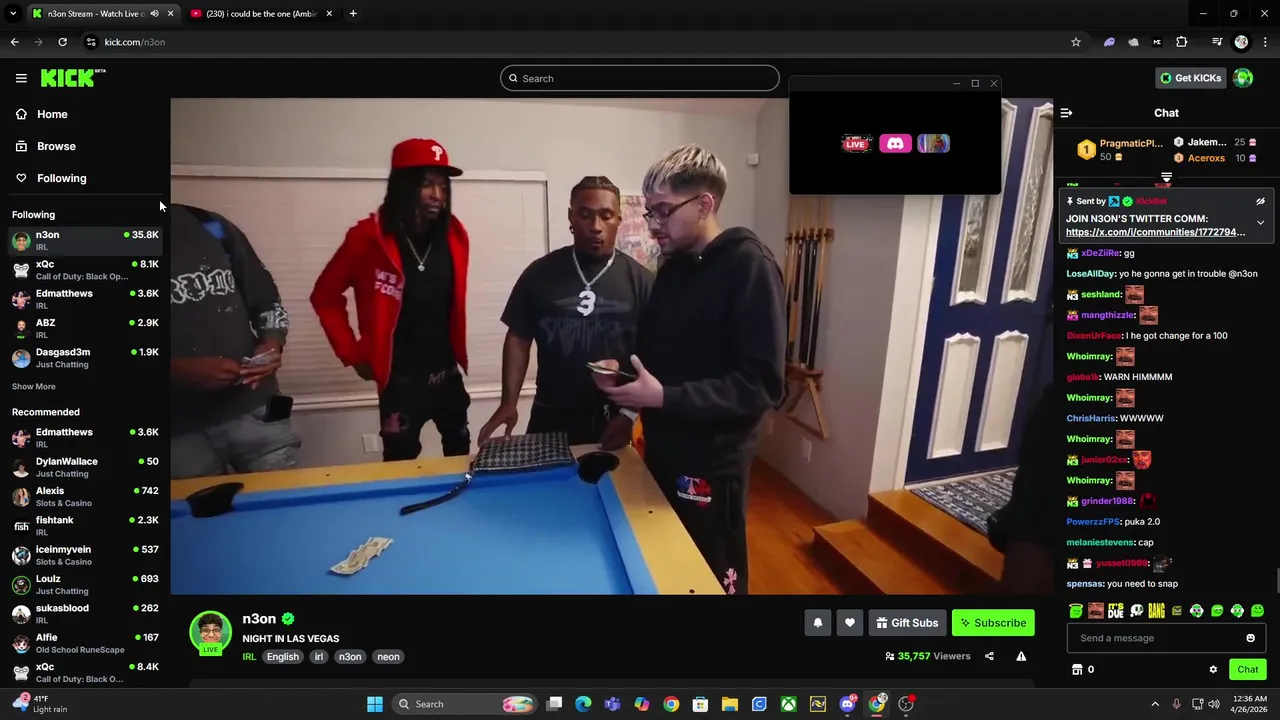Insert the skull emote
This screenshot has height=720, width=1280.
[1136, 611]
